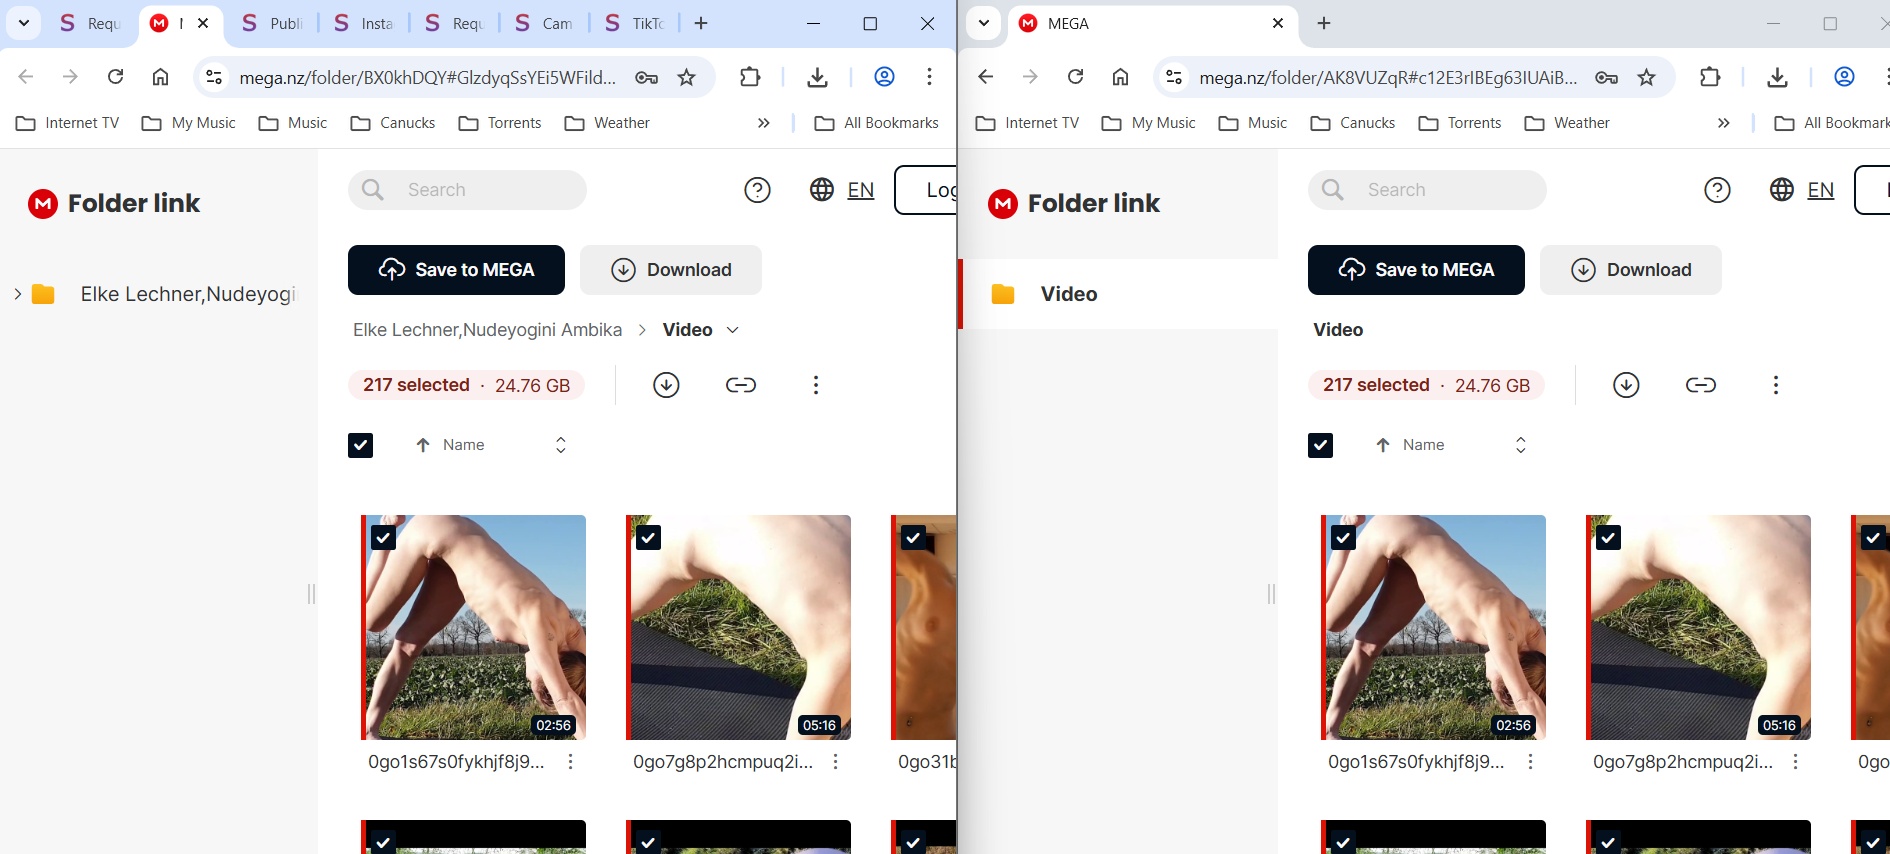
Task: Toggle select-all checkbox in left window
Action: point(361,445)
